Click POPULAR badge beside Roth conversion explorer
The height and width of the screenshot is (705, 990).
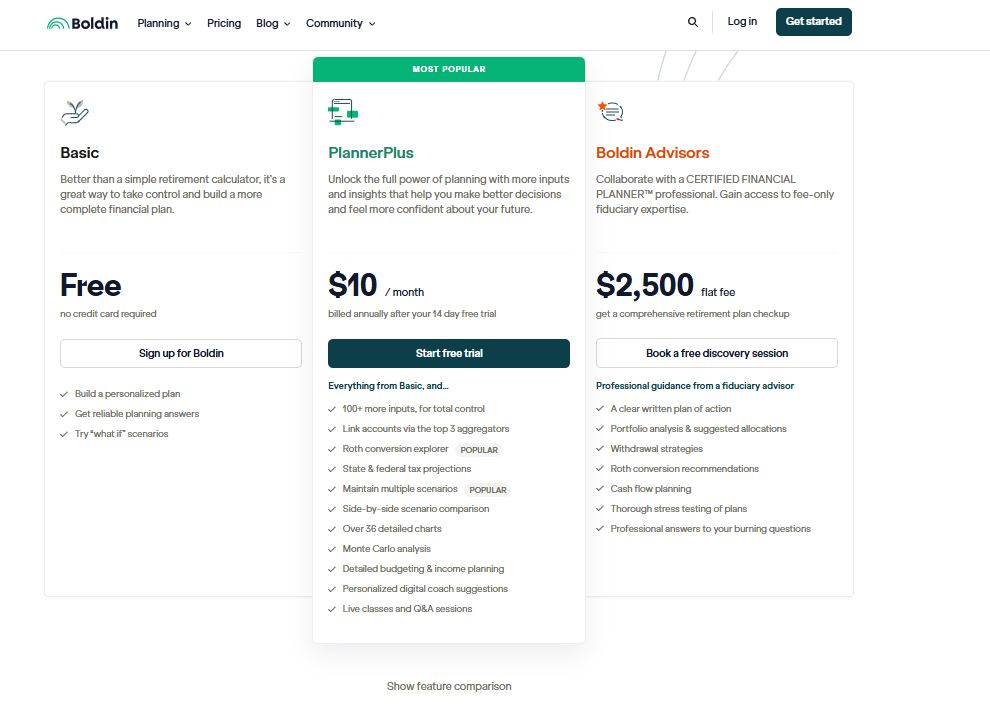(479, 450)
